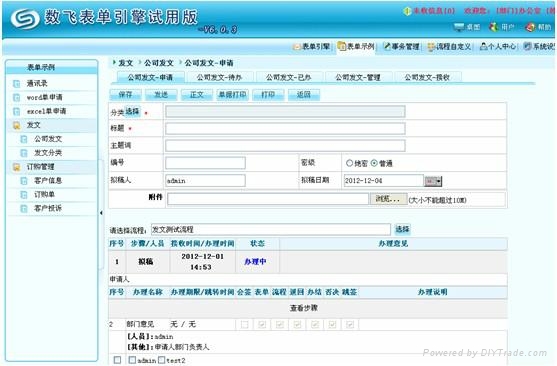557x366 pixels.
Task: Click the 公司发文 breadcrumb link
Action: 158,63
